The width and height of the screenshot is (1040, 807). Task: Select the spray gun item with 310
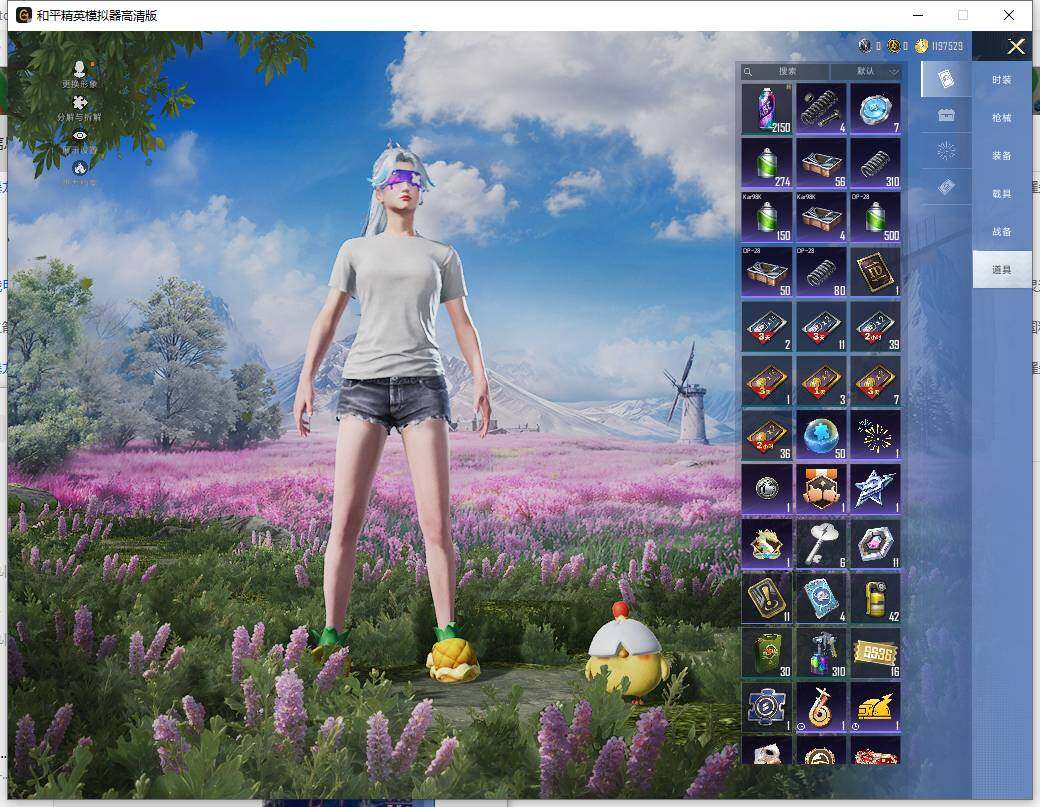(x=821, y=652)
